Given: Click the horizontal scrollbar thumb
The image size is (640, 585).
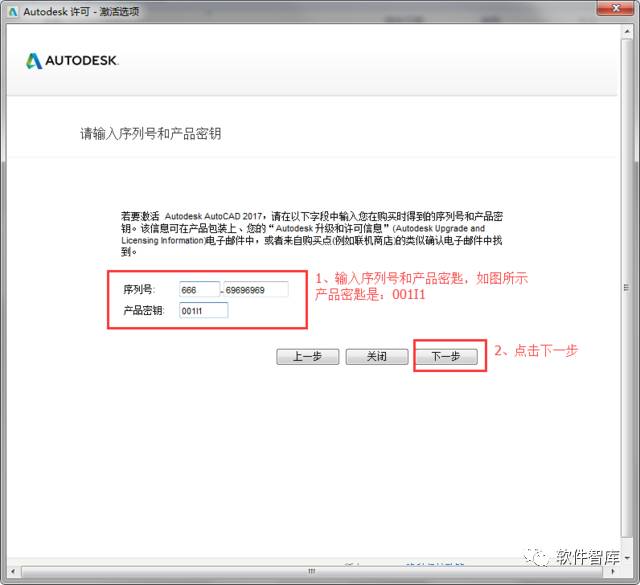Looking at the screenshot, I should (312, 571).
